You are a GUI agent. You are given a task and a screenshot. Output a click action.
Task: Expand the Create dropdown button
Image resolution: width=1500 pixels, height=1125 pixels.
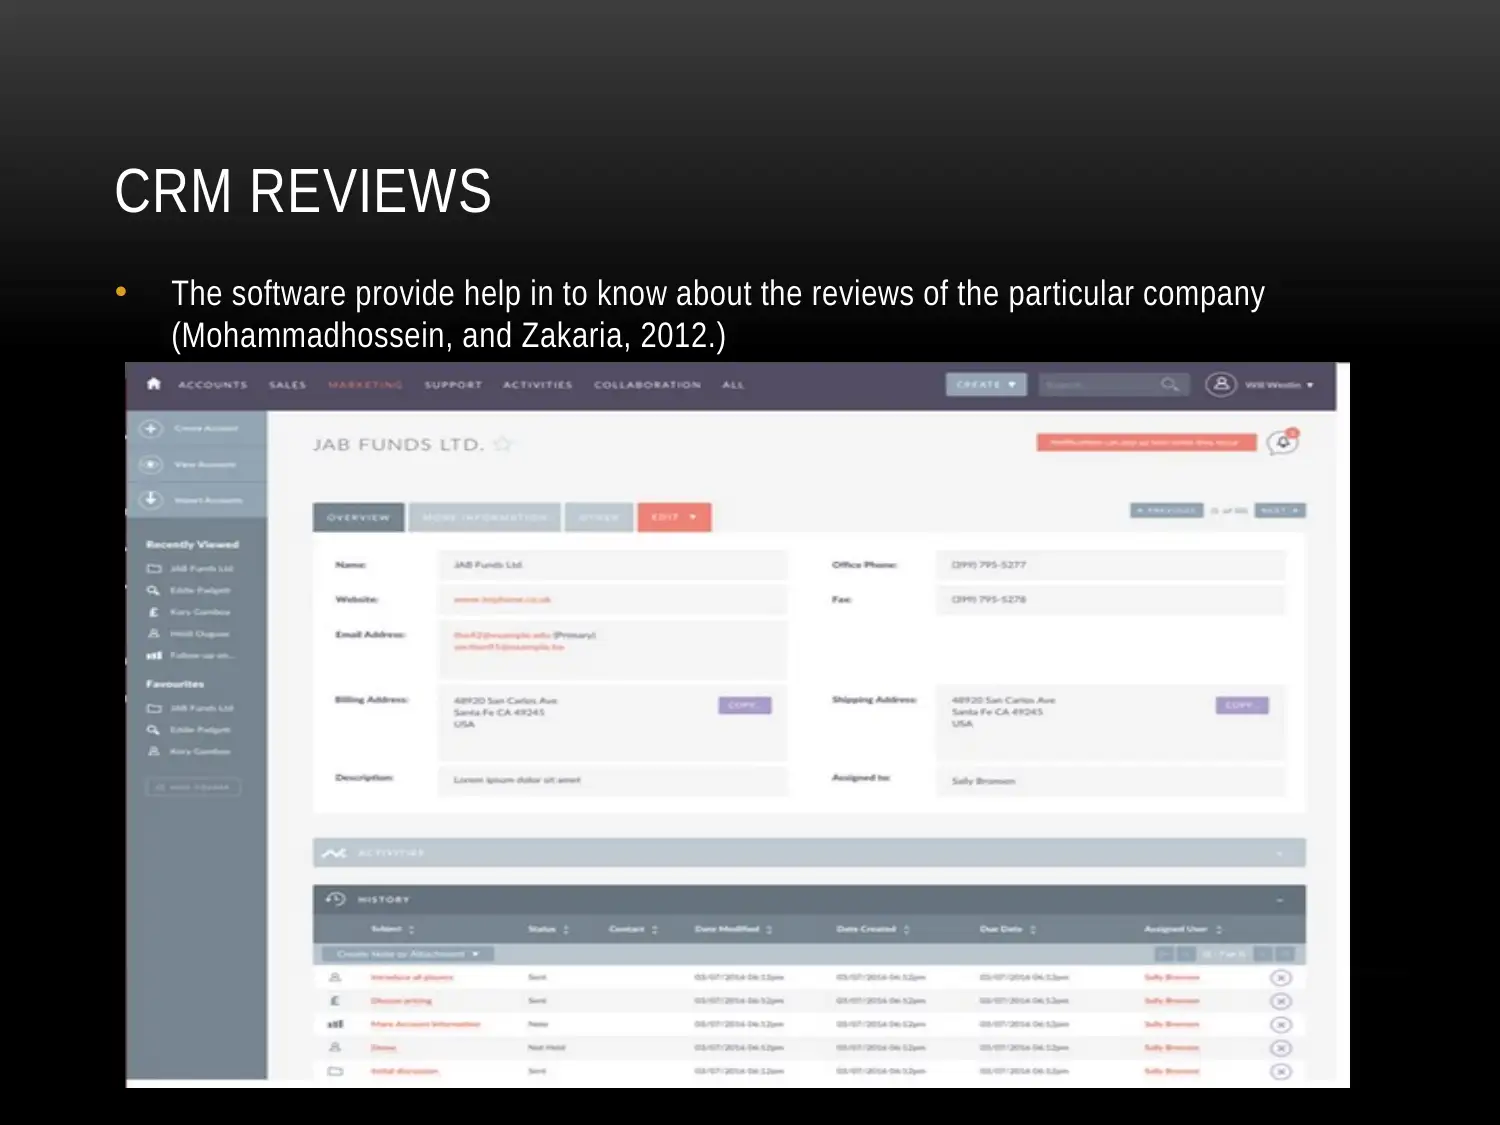click(x=986, y=384)
